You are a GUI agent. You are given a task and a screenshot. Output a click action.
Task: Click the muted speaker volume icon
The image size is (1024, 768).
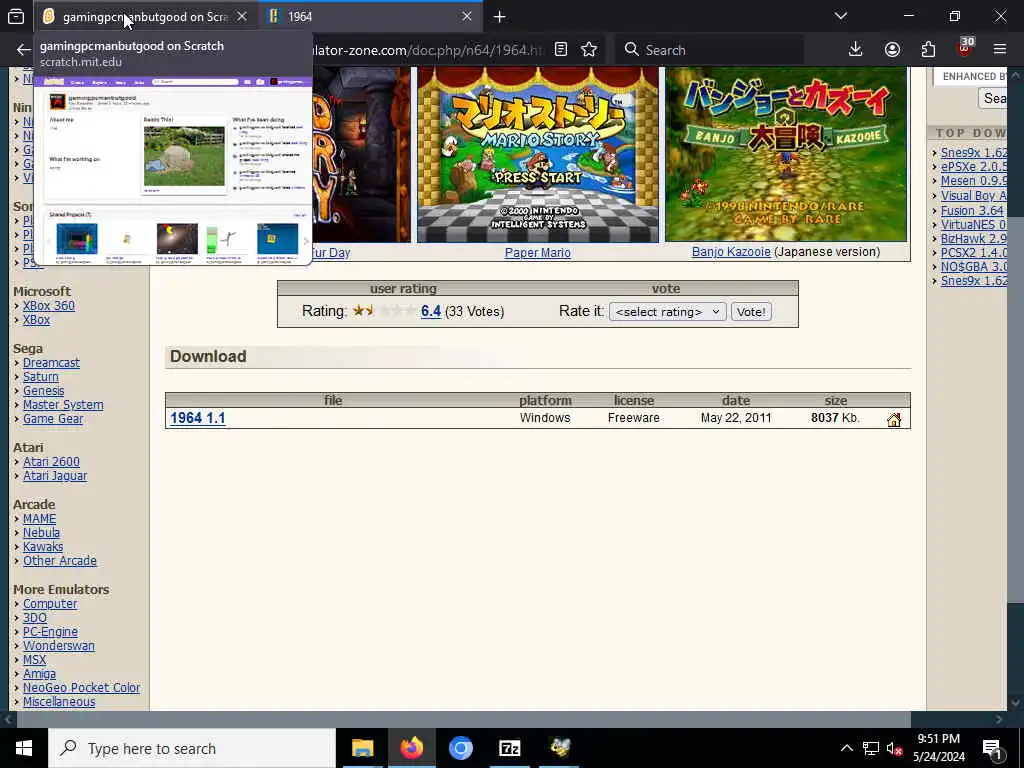click(x=894, y=749)
